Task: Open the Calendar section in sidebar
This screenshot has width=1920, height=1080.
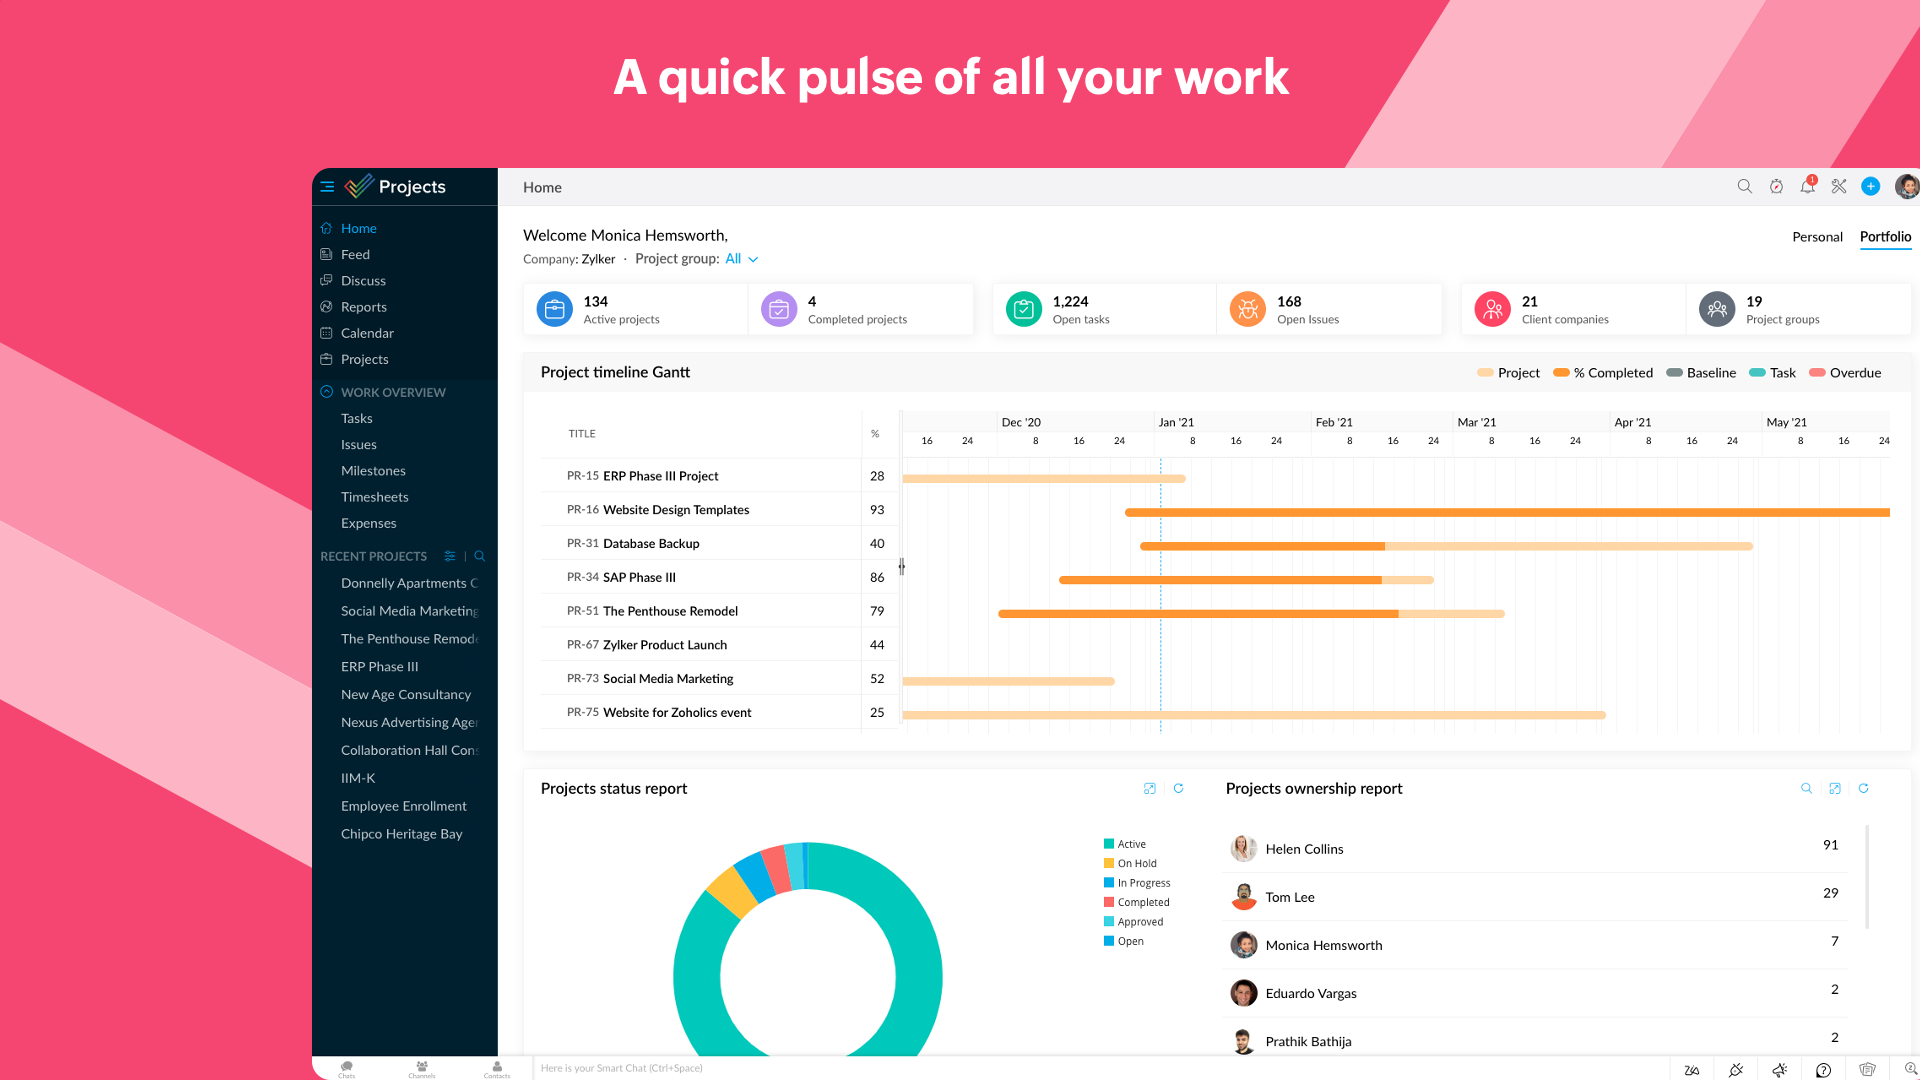Action: tap(367, 332)
